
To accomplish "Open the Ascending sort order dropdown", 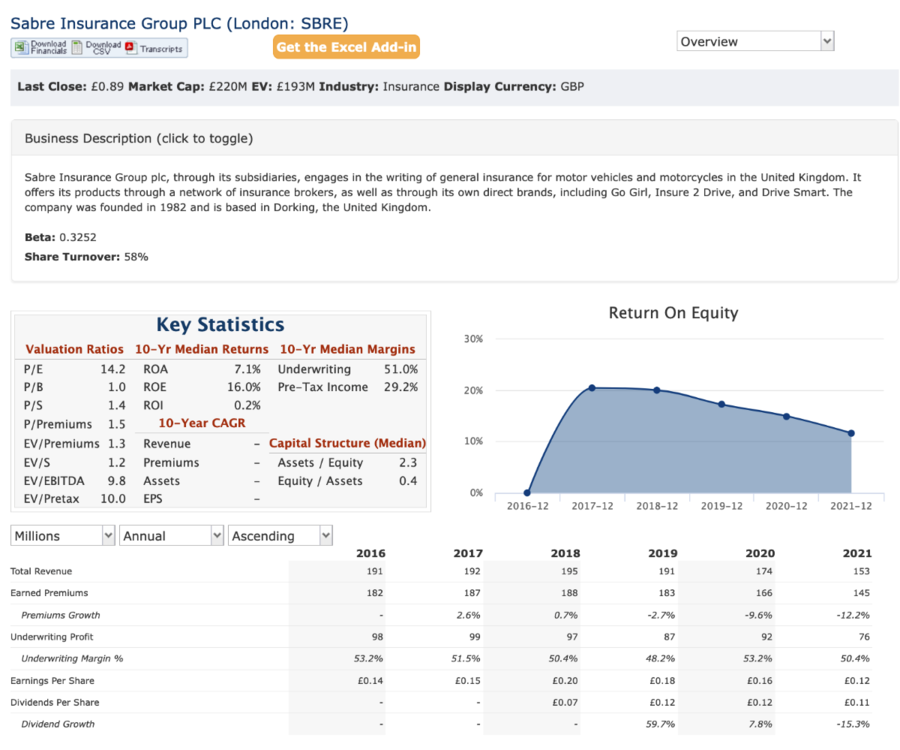I will [x=280, y=535].
